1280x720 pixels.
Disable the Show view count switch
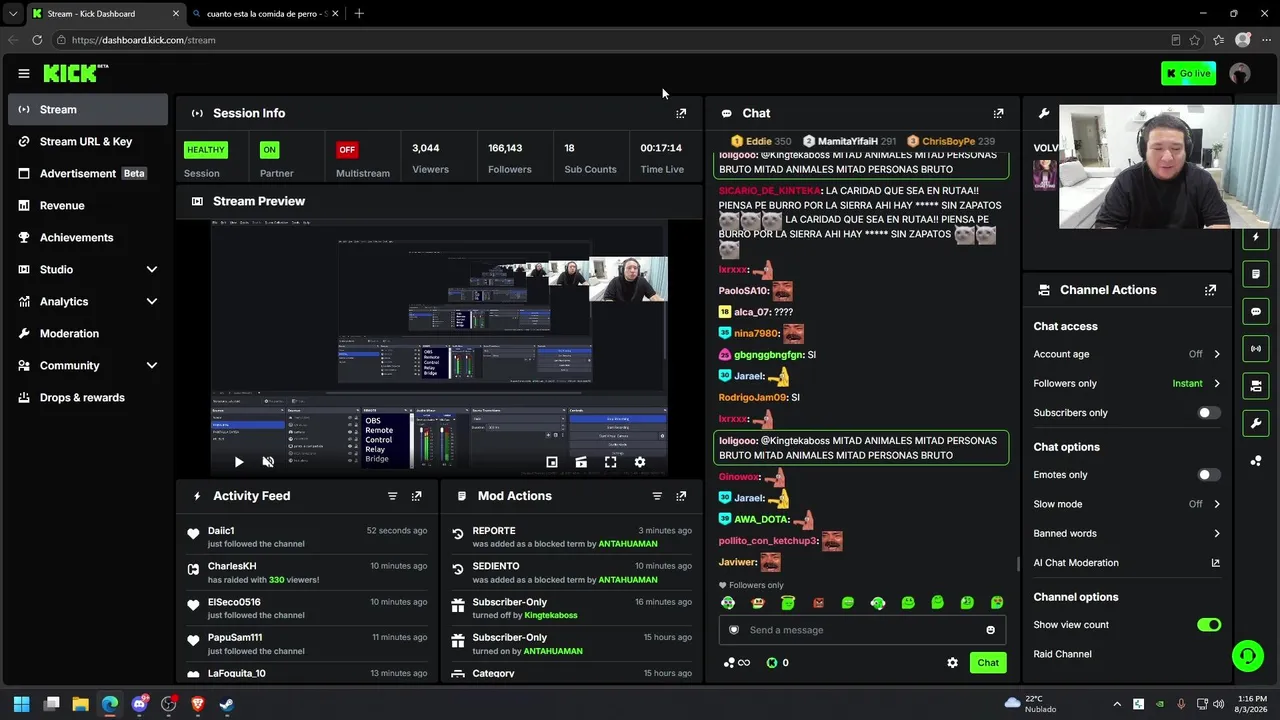click(1209, 625)
